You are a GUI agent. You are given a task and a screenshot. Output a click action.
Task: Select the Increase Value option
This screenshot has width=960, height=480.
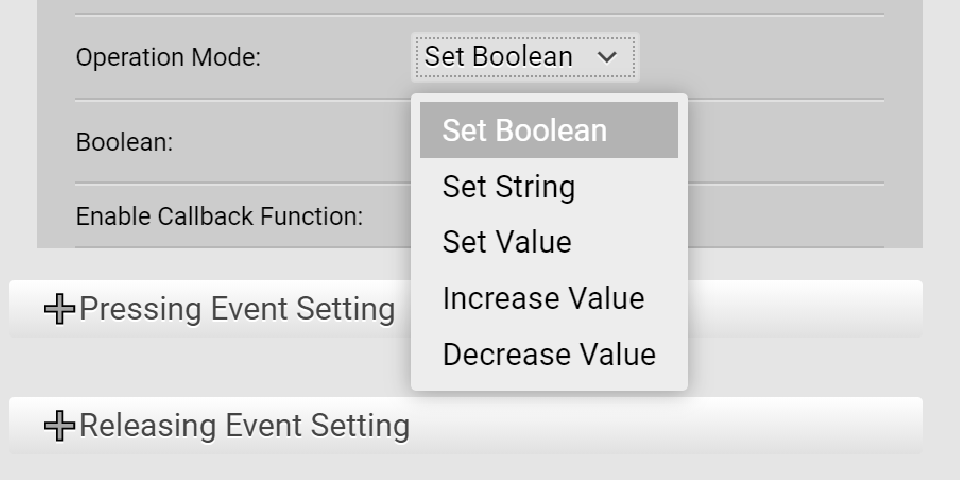pos(543,299)
